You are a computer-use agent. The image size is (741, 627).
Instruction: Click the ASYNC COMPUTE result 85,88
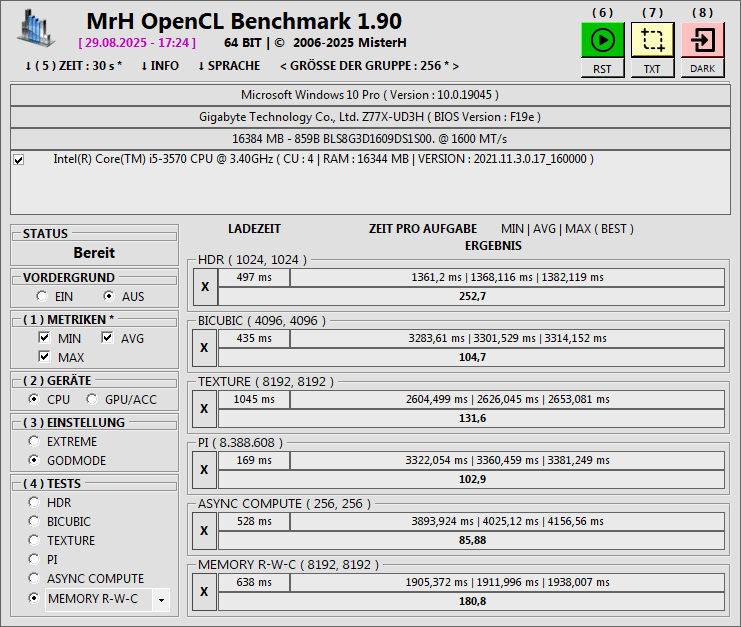[x=472, y=540]
